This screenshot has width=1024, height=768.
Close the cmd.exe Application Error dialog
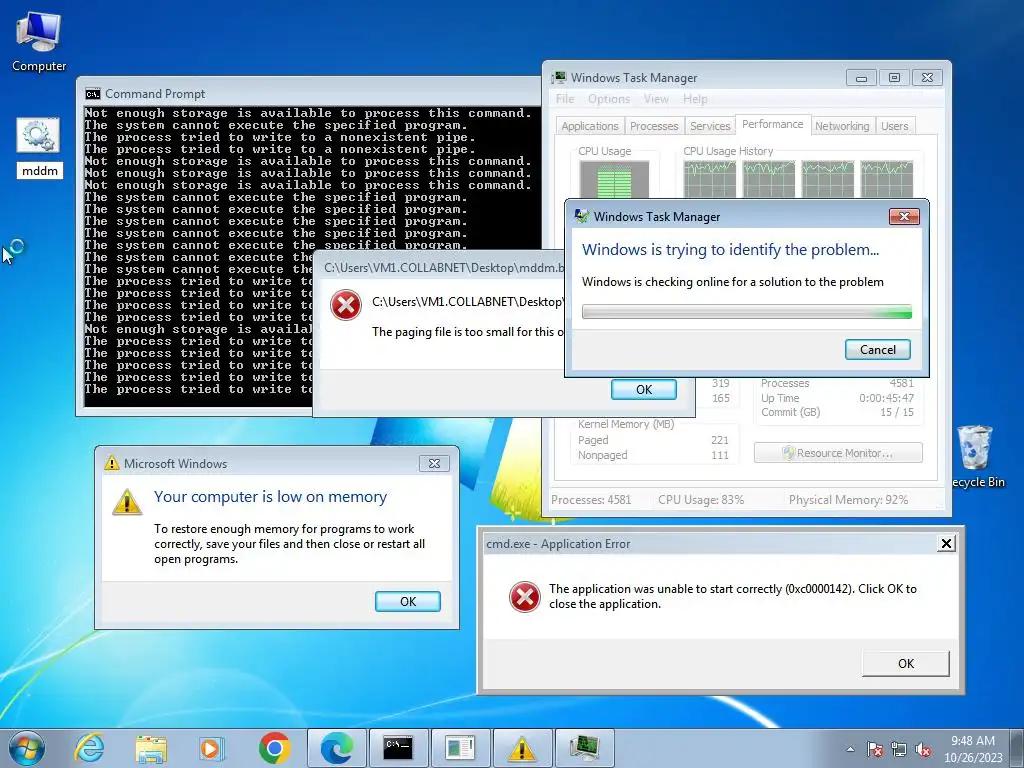tap(946, 543)
